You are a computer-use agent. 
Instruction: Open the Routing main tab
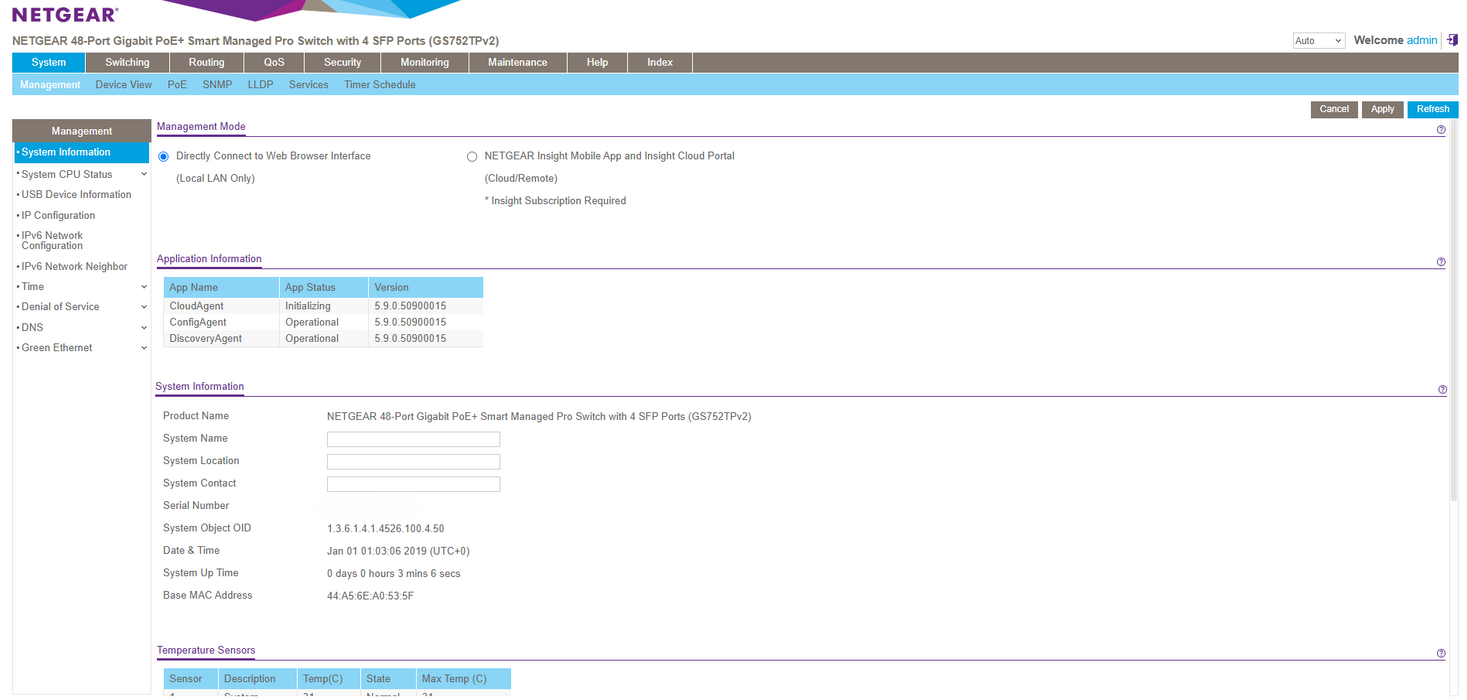[x=207, y=62]
